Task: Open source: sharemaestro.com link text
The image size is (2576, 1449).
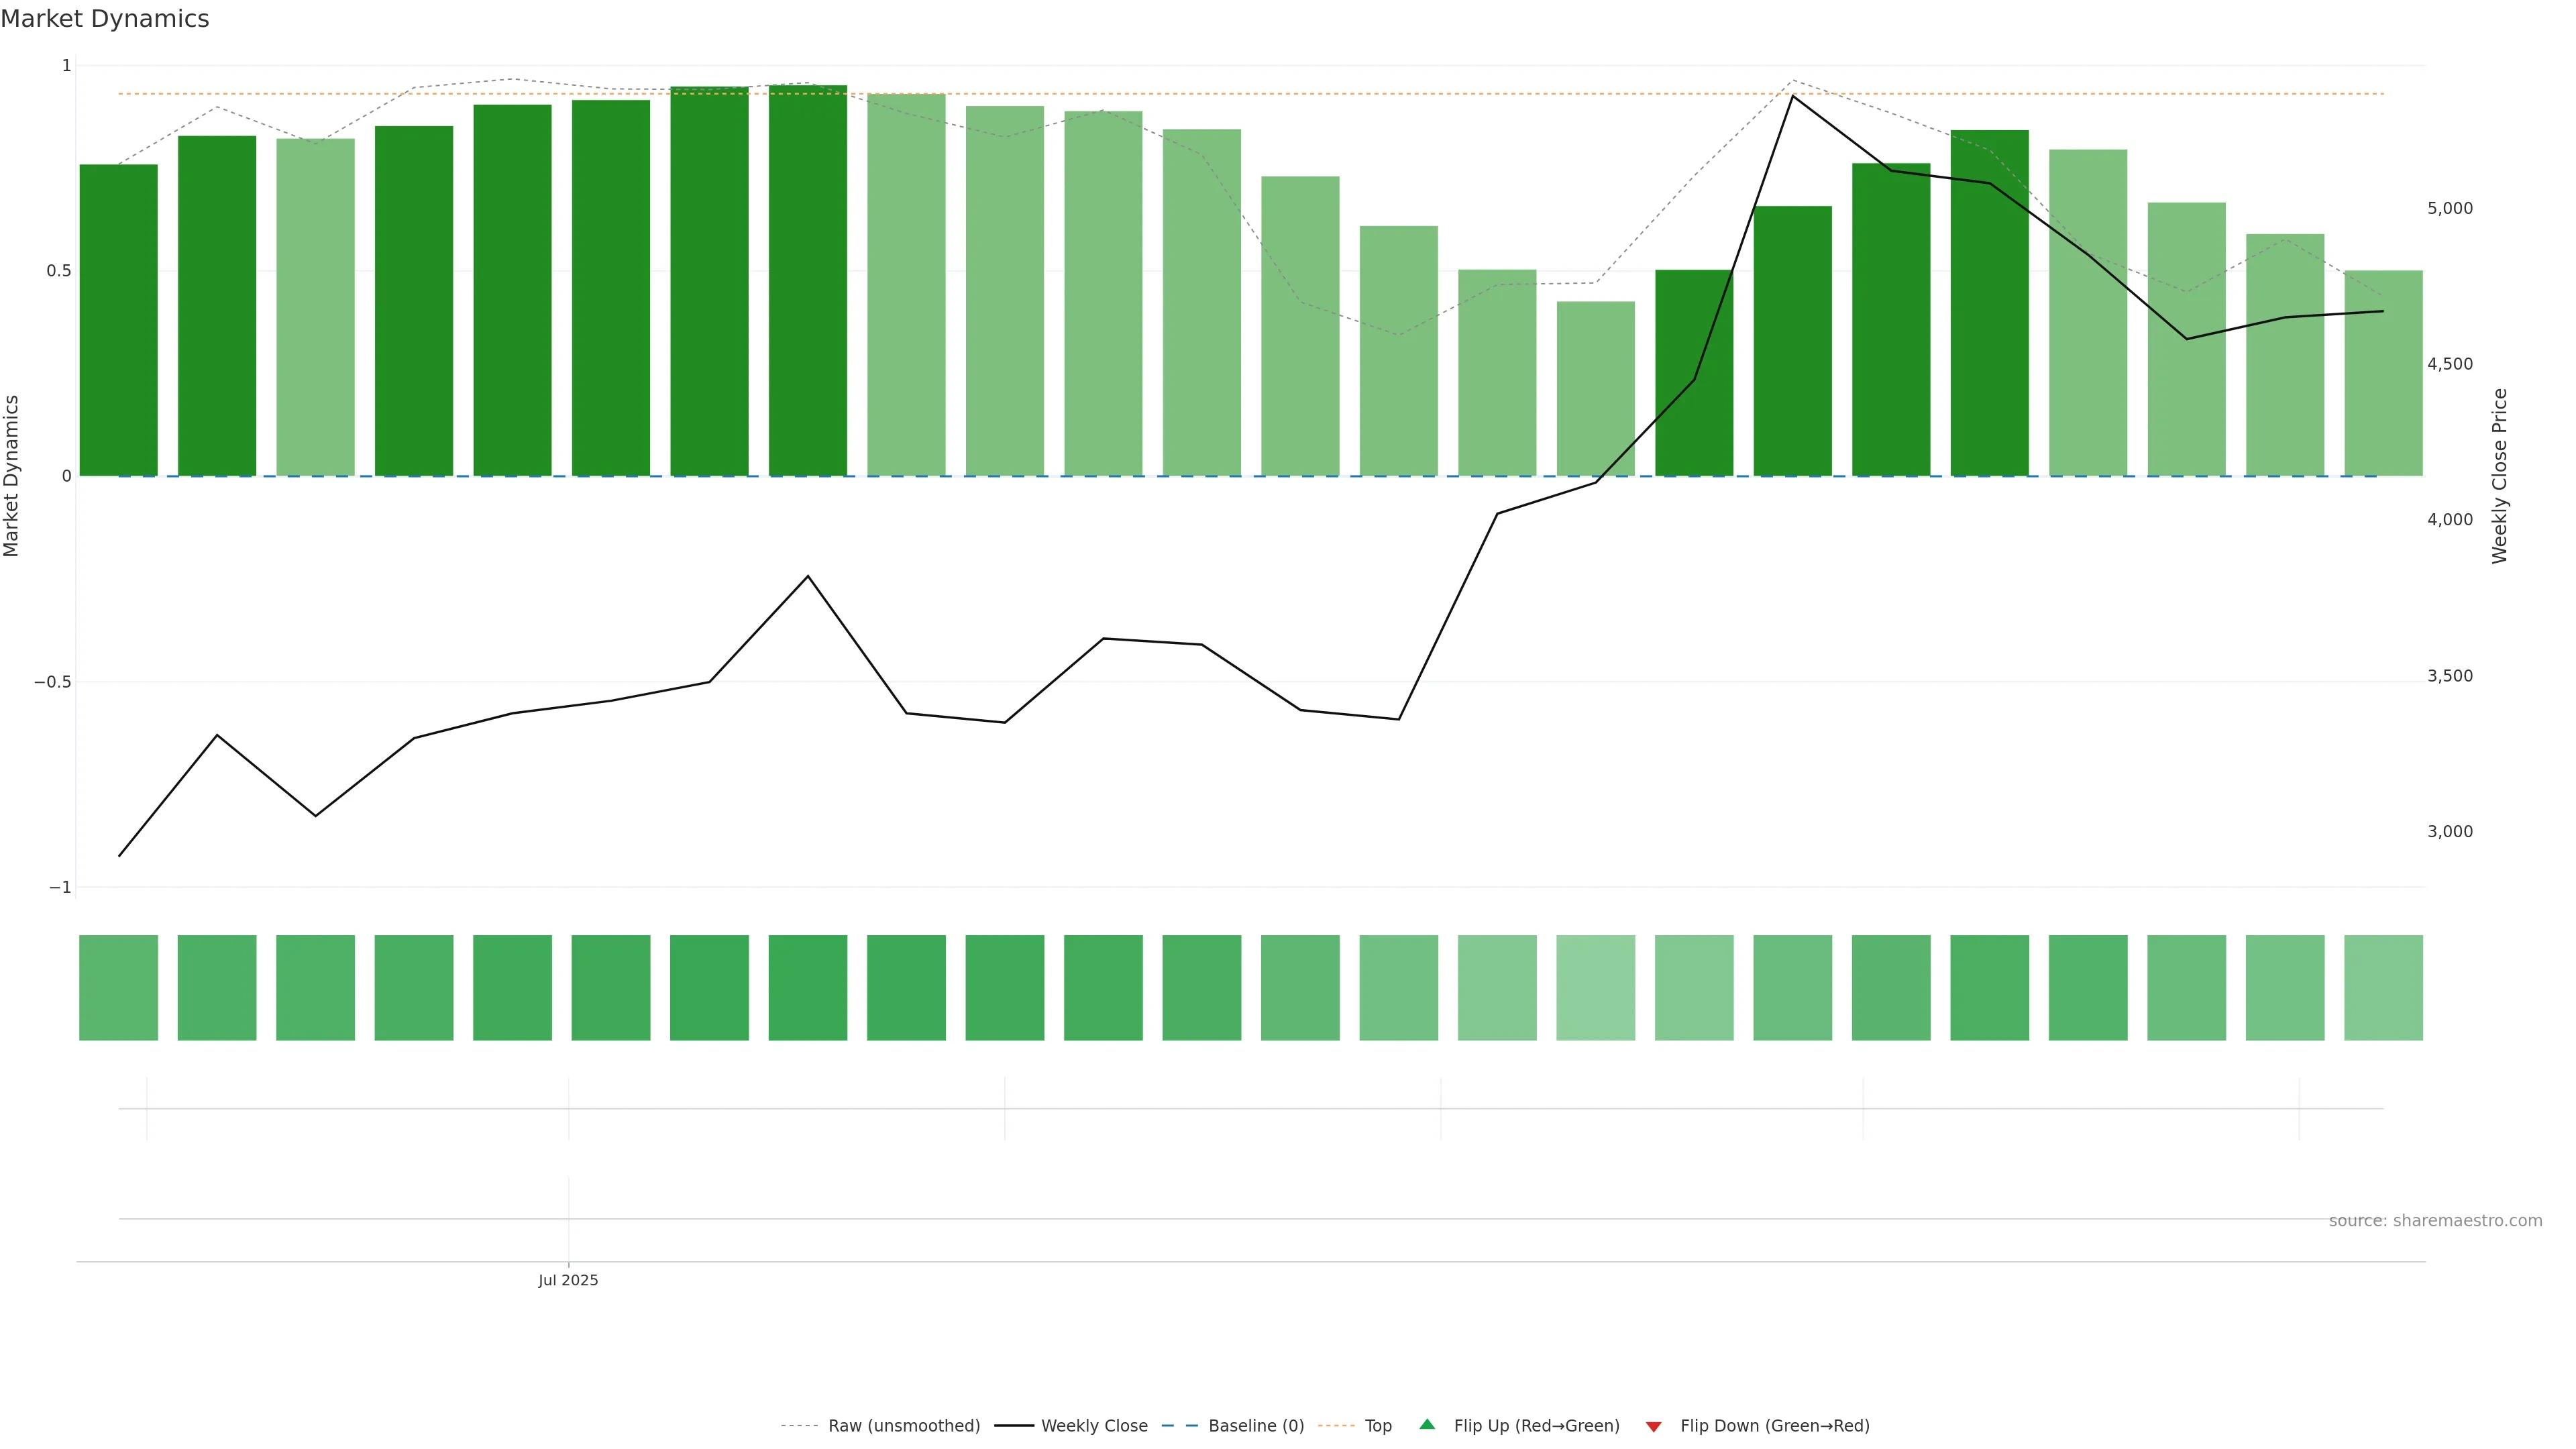Action: point(2435,1221)
